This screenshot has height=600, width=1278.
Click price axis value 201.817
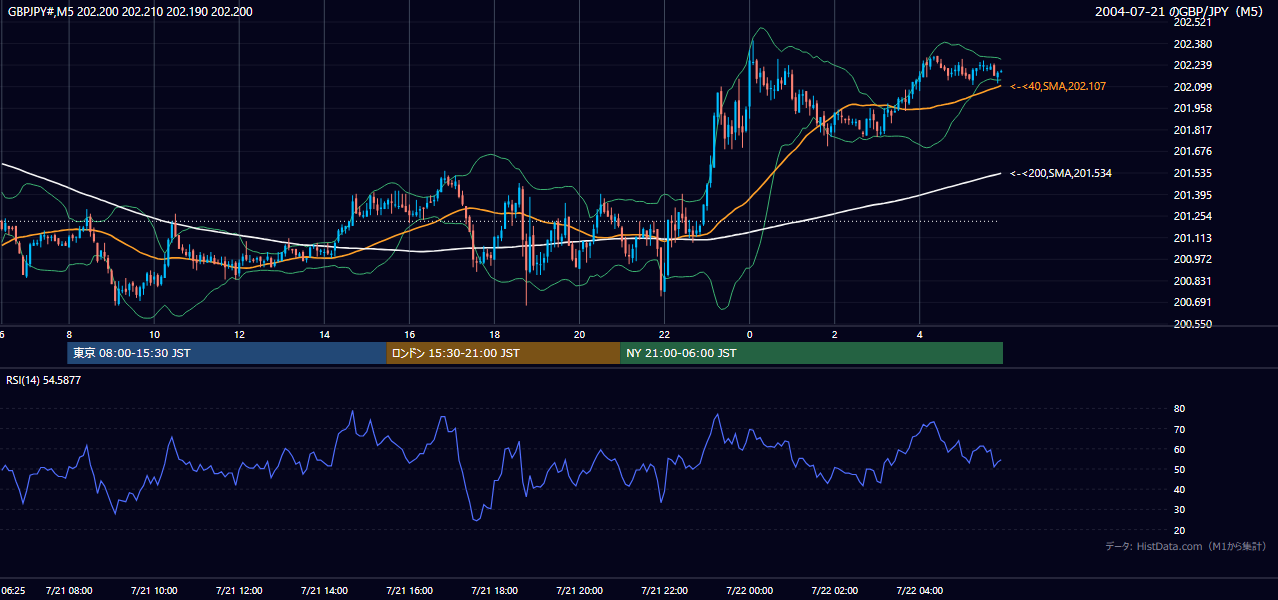pos(1192,130)
